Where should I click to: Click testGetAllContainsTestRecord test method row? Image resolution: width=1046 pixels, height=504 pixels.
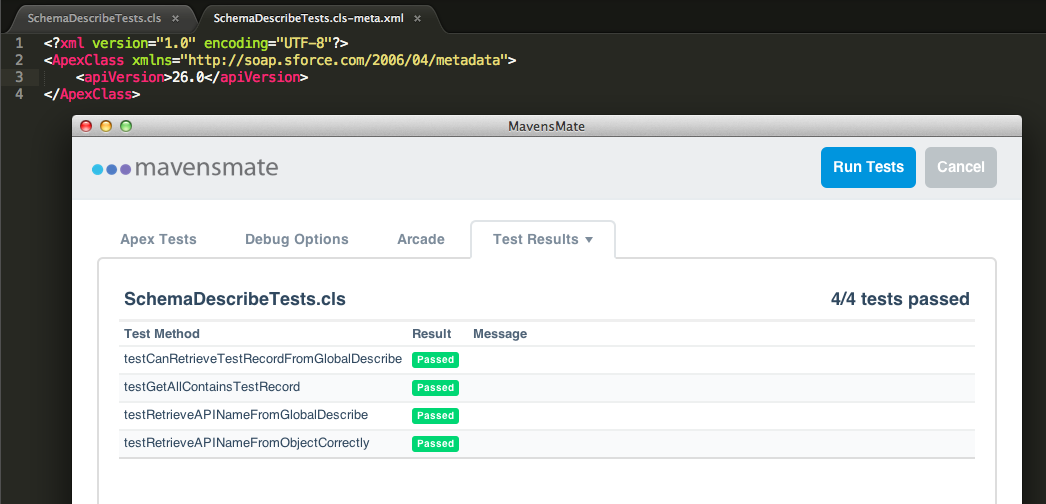(547, 387)
